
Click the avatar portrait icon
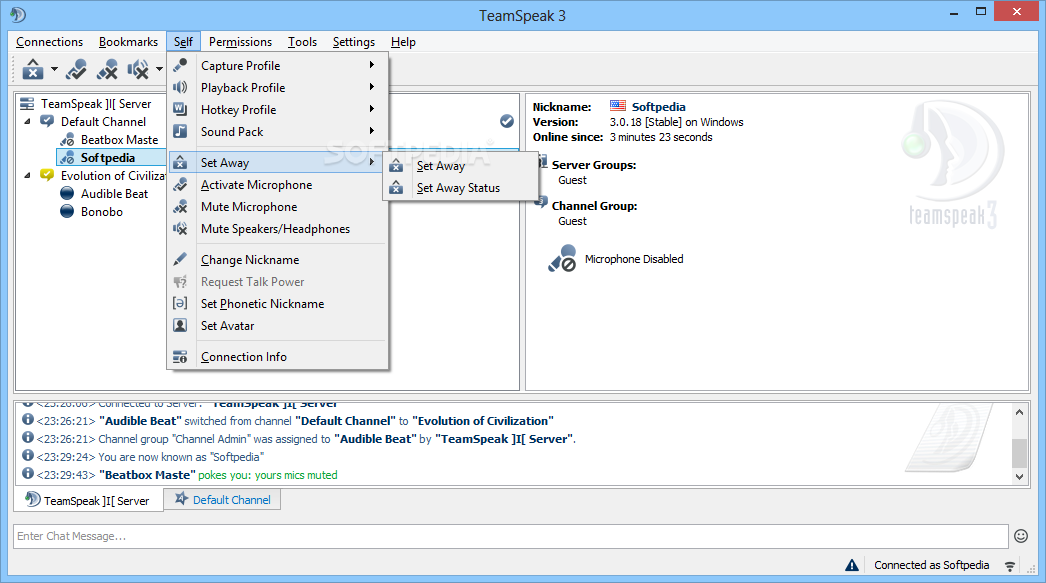point(180,325)
